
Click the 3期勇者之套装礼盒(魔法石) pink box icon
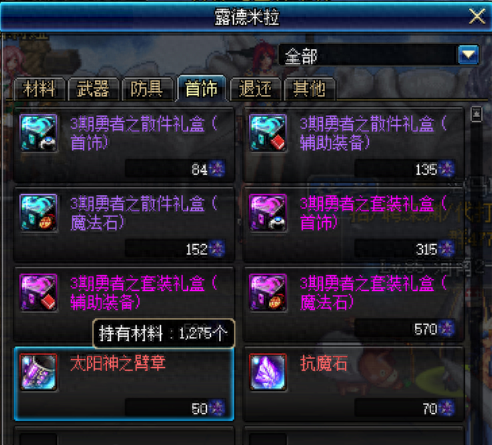click(268, 292)
